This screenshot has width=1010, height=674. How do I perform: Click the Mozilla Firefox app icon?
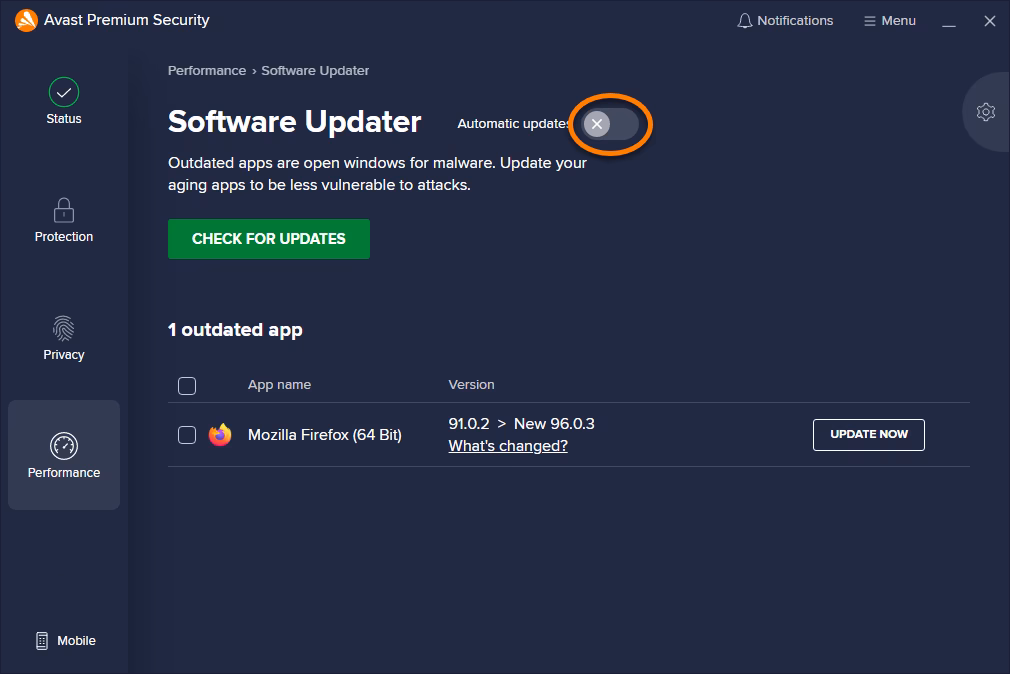tap(220, 435)
